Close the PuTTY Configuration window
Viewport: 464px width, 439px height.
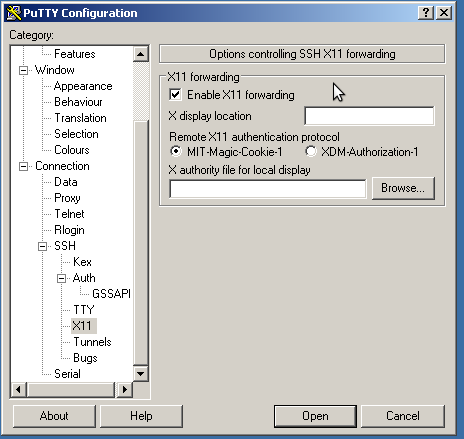pos(444,13)
